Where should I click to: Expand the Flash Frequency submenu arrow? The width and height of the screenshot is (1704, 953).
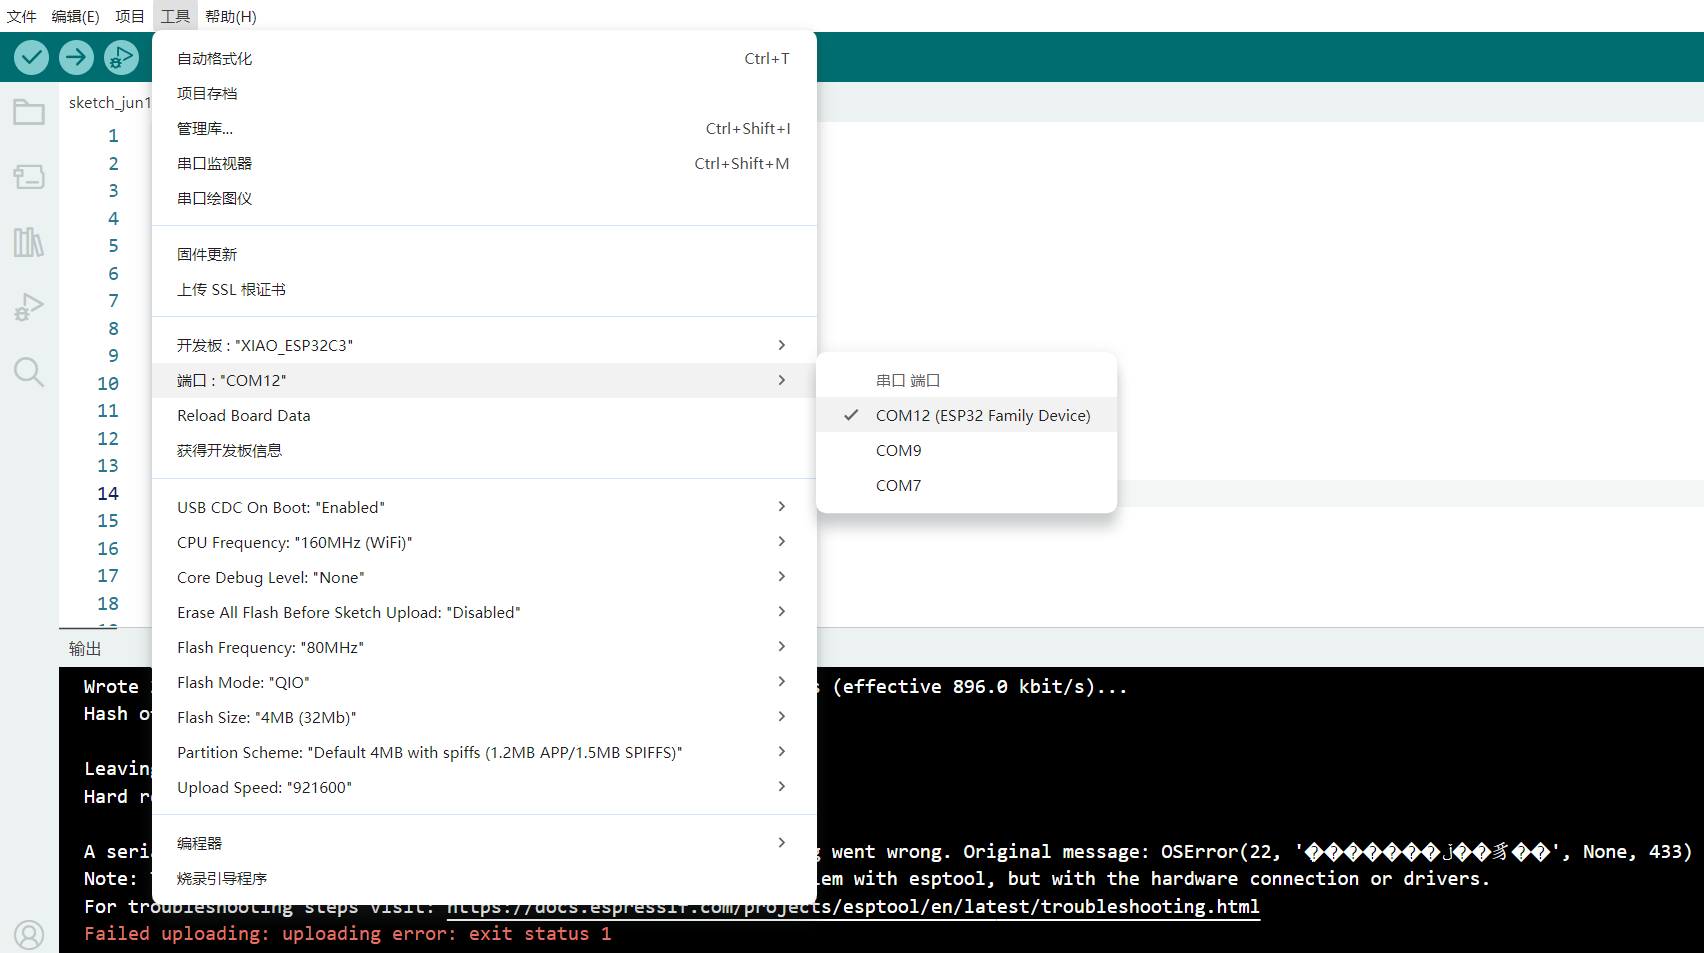coord(782,647)
